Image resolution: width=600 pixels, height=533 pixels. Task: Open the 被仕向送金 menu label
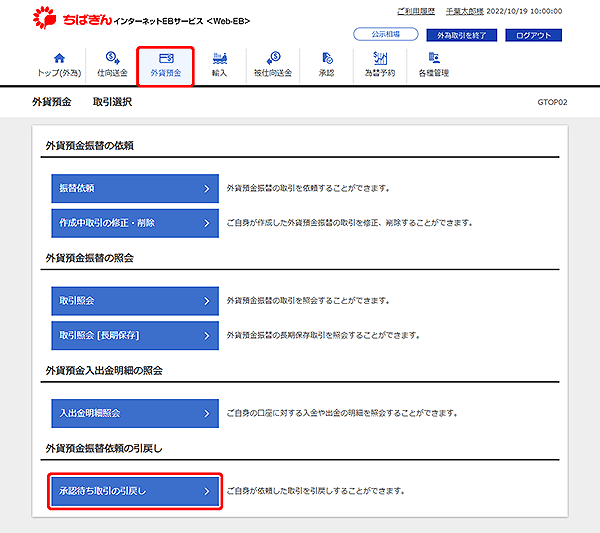[273, 73]
